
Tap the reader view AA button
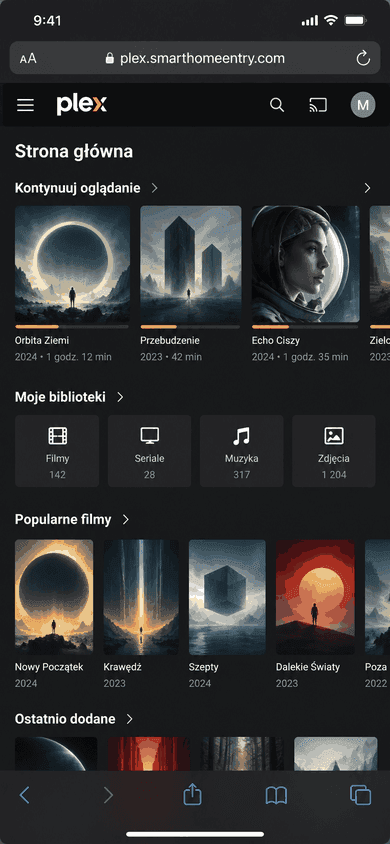[28, 59]
